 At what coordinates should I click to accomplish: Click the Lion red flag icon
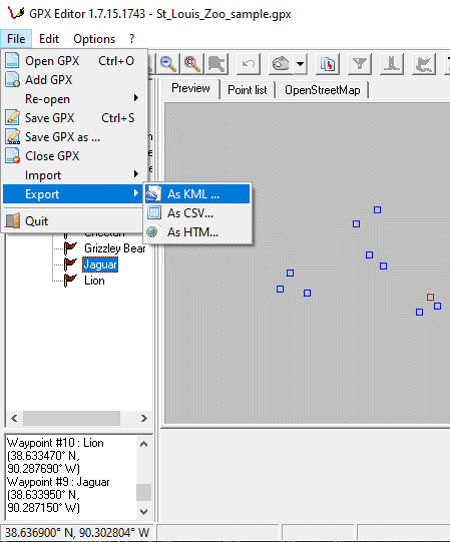70,280
